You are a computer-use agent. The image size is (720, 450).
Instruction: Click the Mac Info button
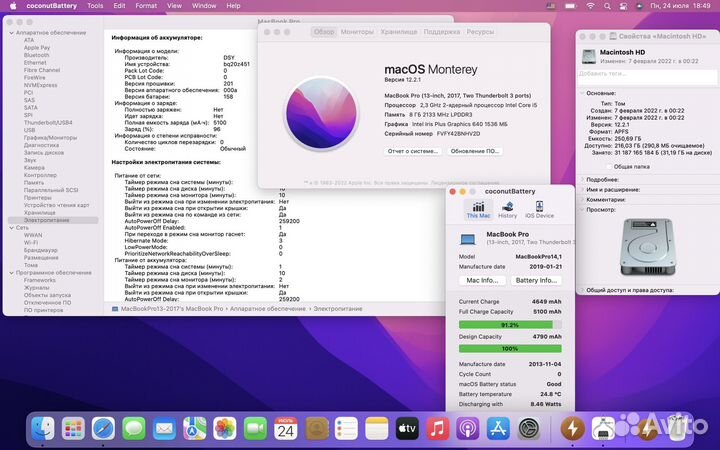(x=482, y=281)
